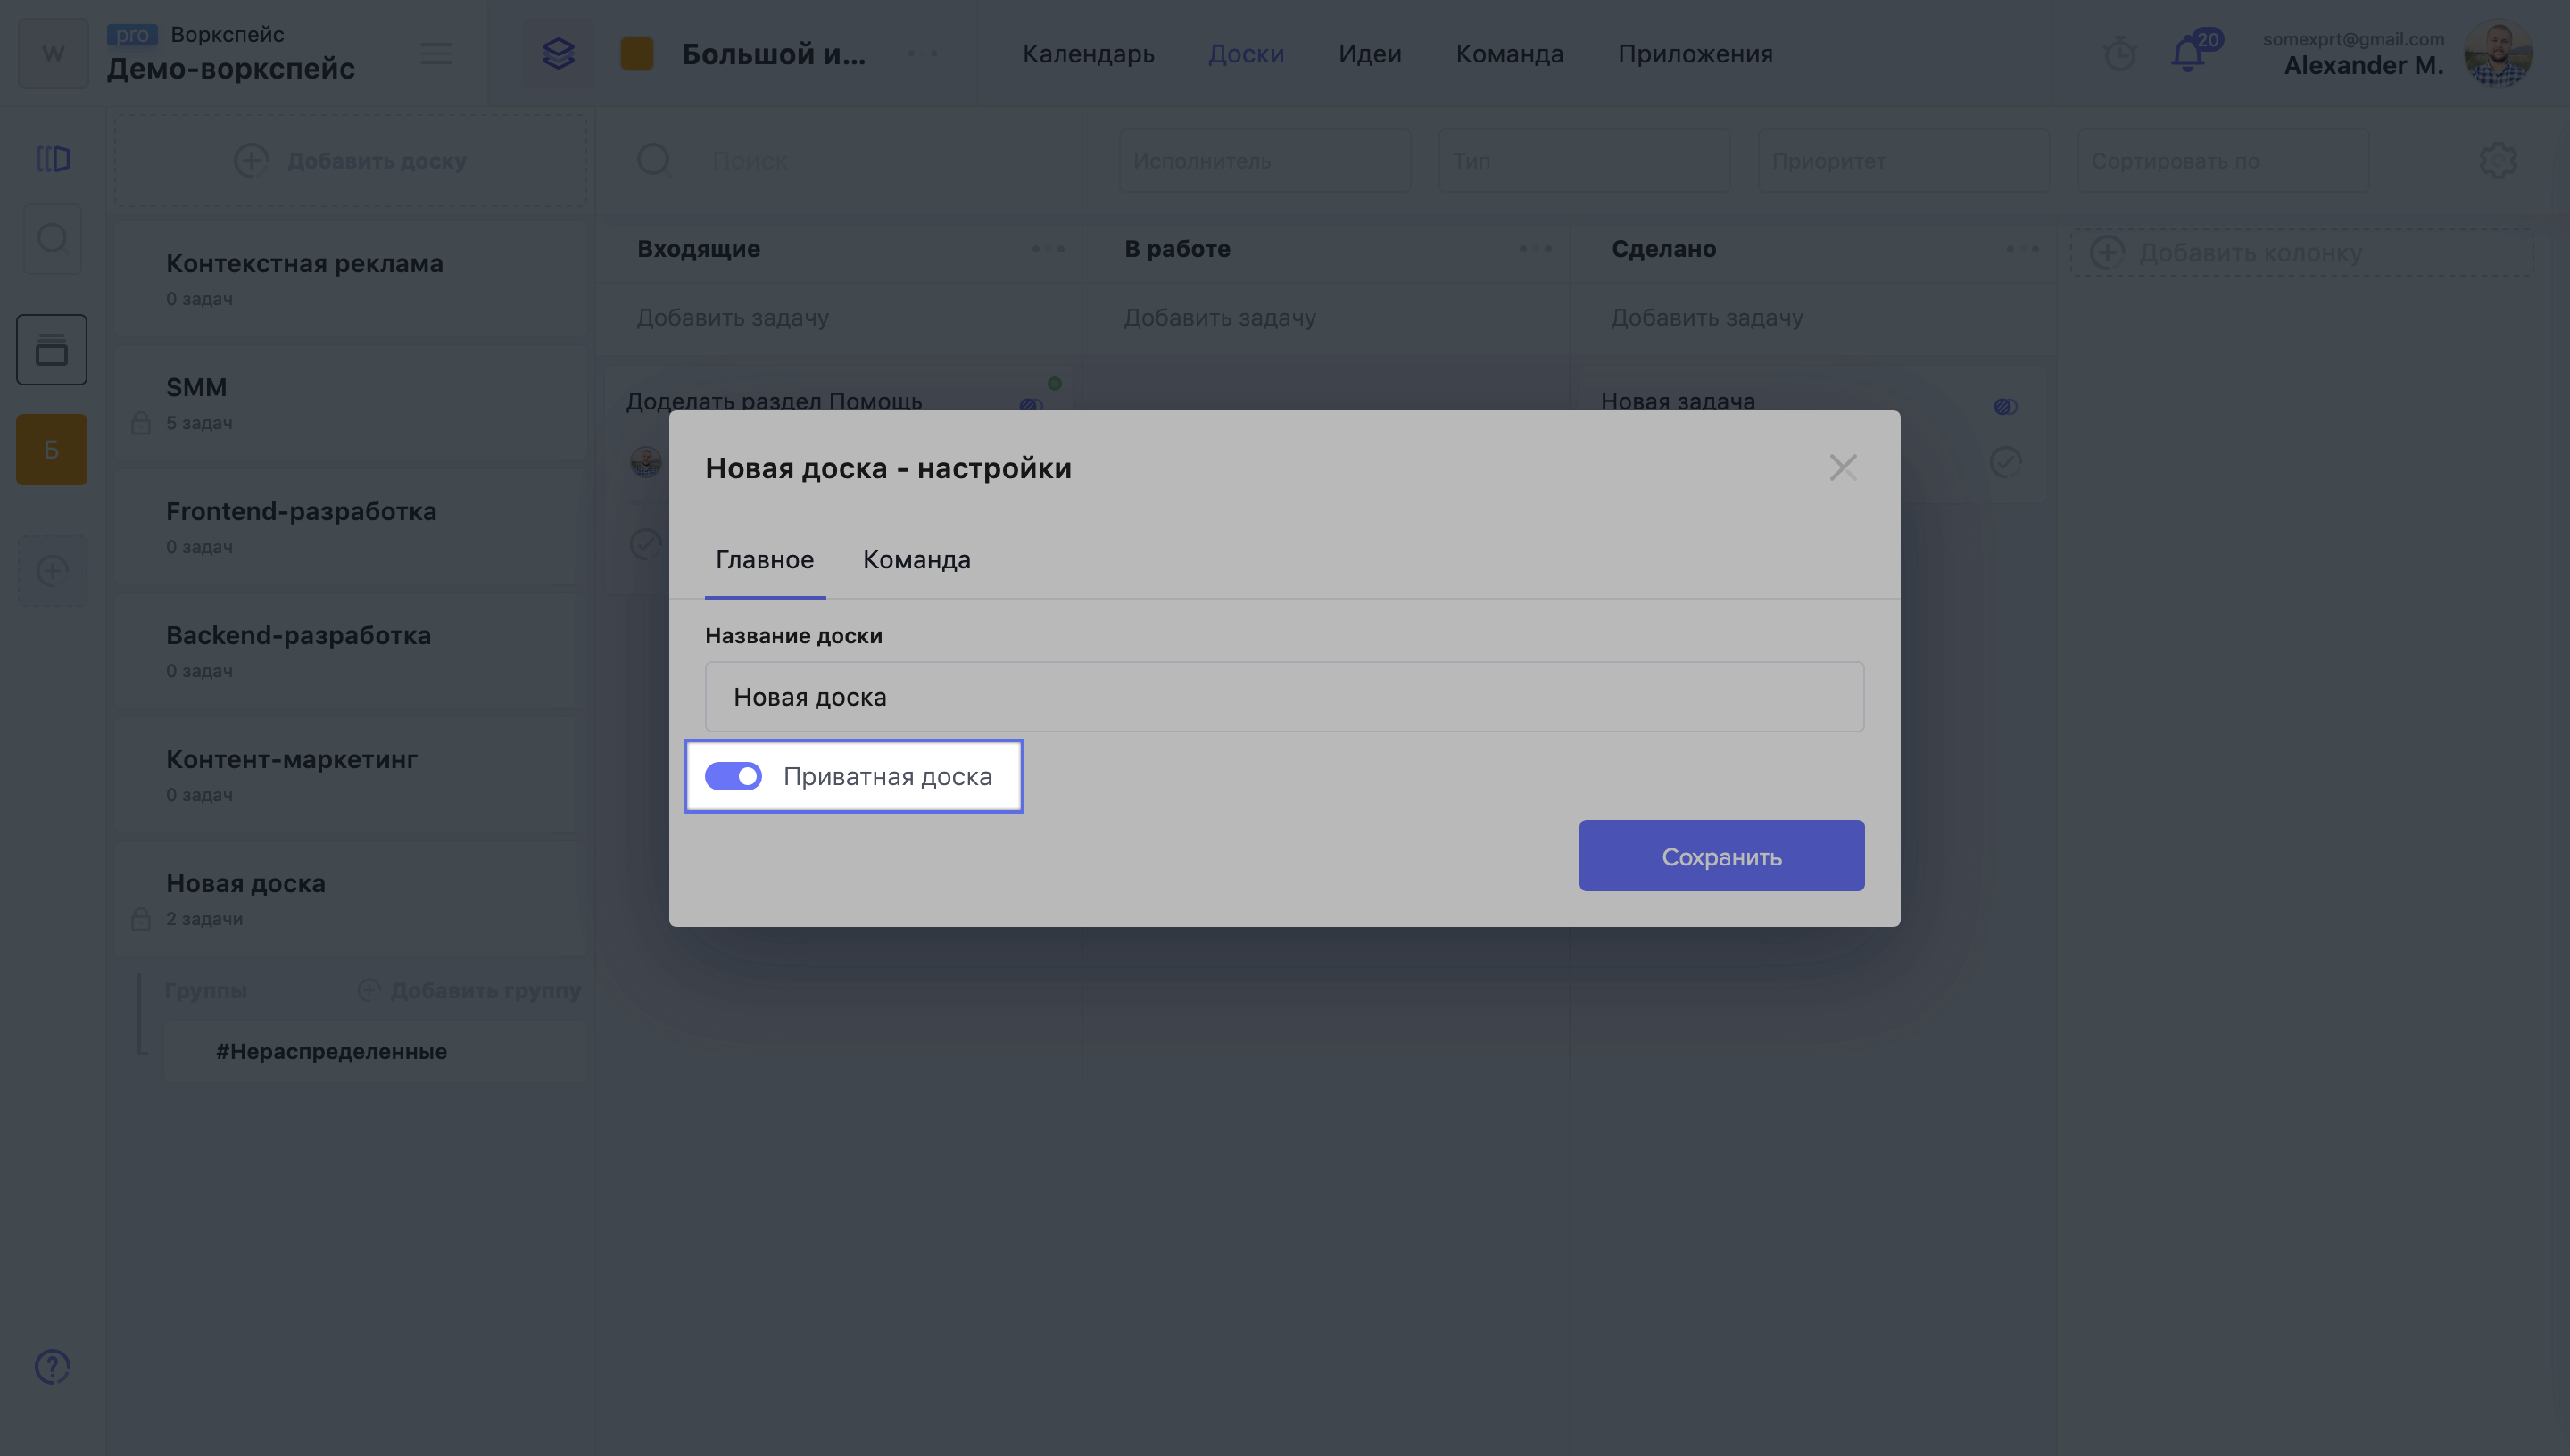Click the Добавить доску button

(350, 160)
